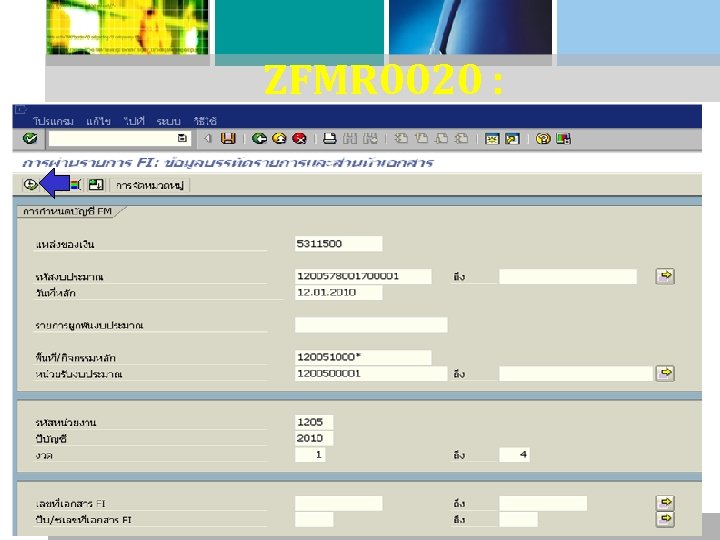Click the budget code 'to' field
The width and height of the screenshot is (720, 540).
(x=568, y=276)
